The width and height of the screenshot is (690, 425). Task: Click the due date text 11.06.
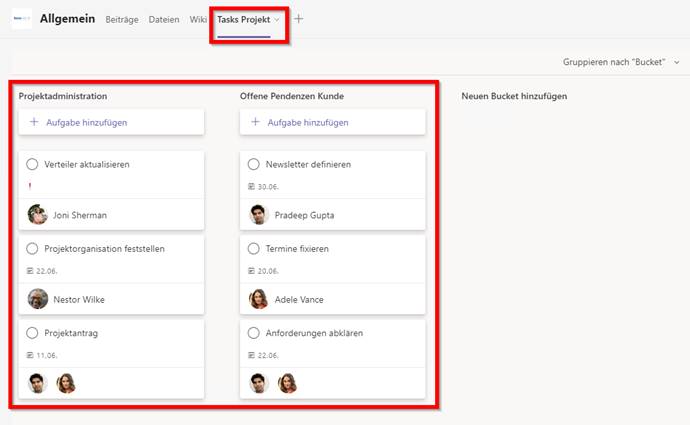47,355
